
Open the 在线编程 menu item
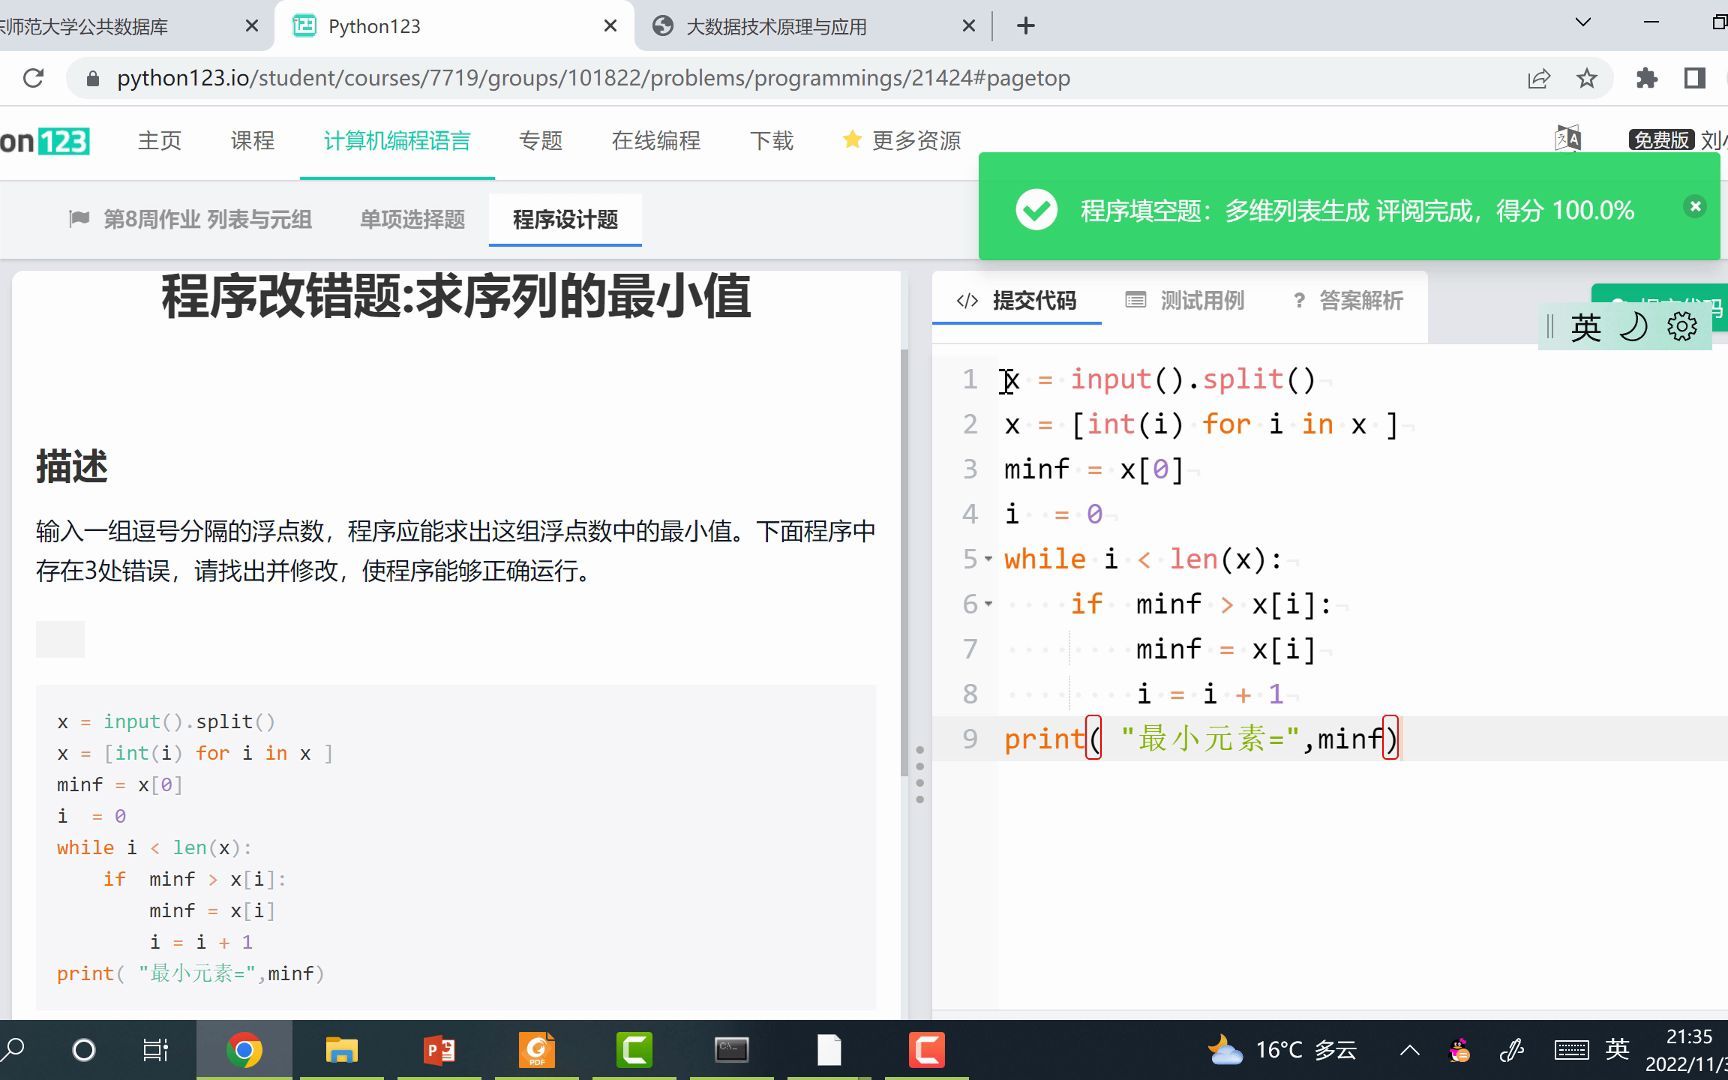[655, 140]
